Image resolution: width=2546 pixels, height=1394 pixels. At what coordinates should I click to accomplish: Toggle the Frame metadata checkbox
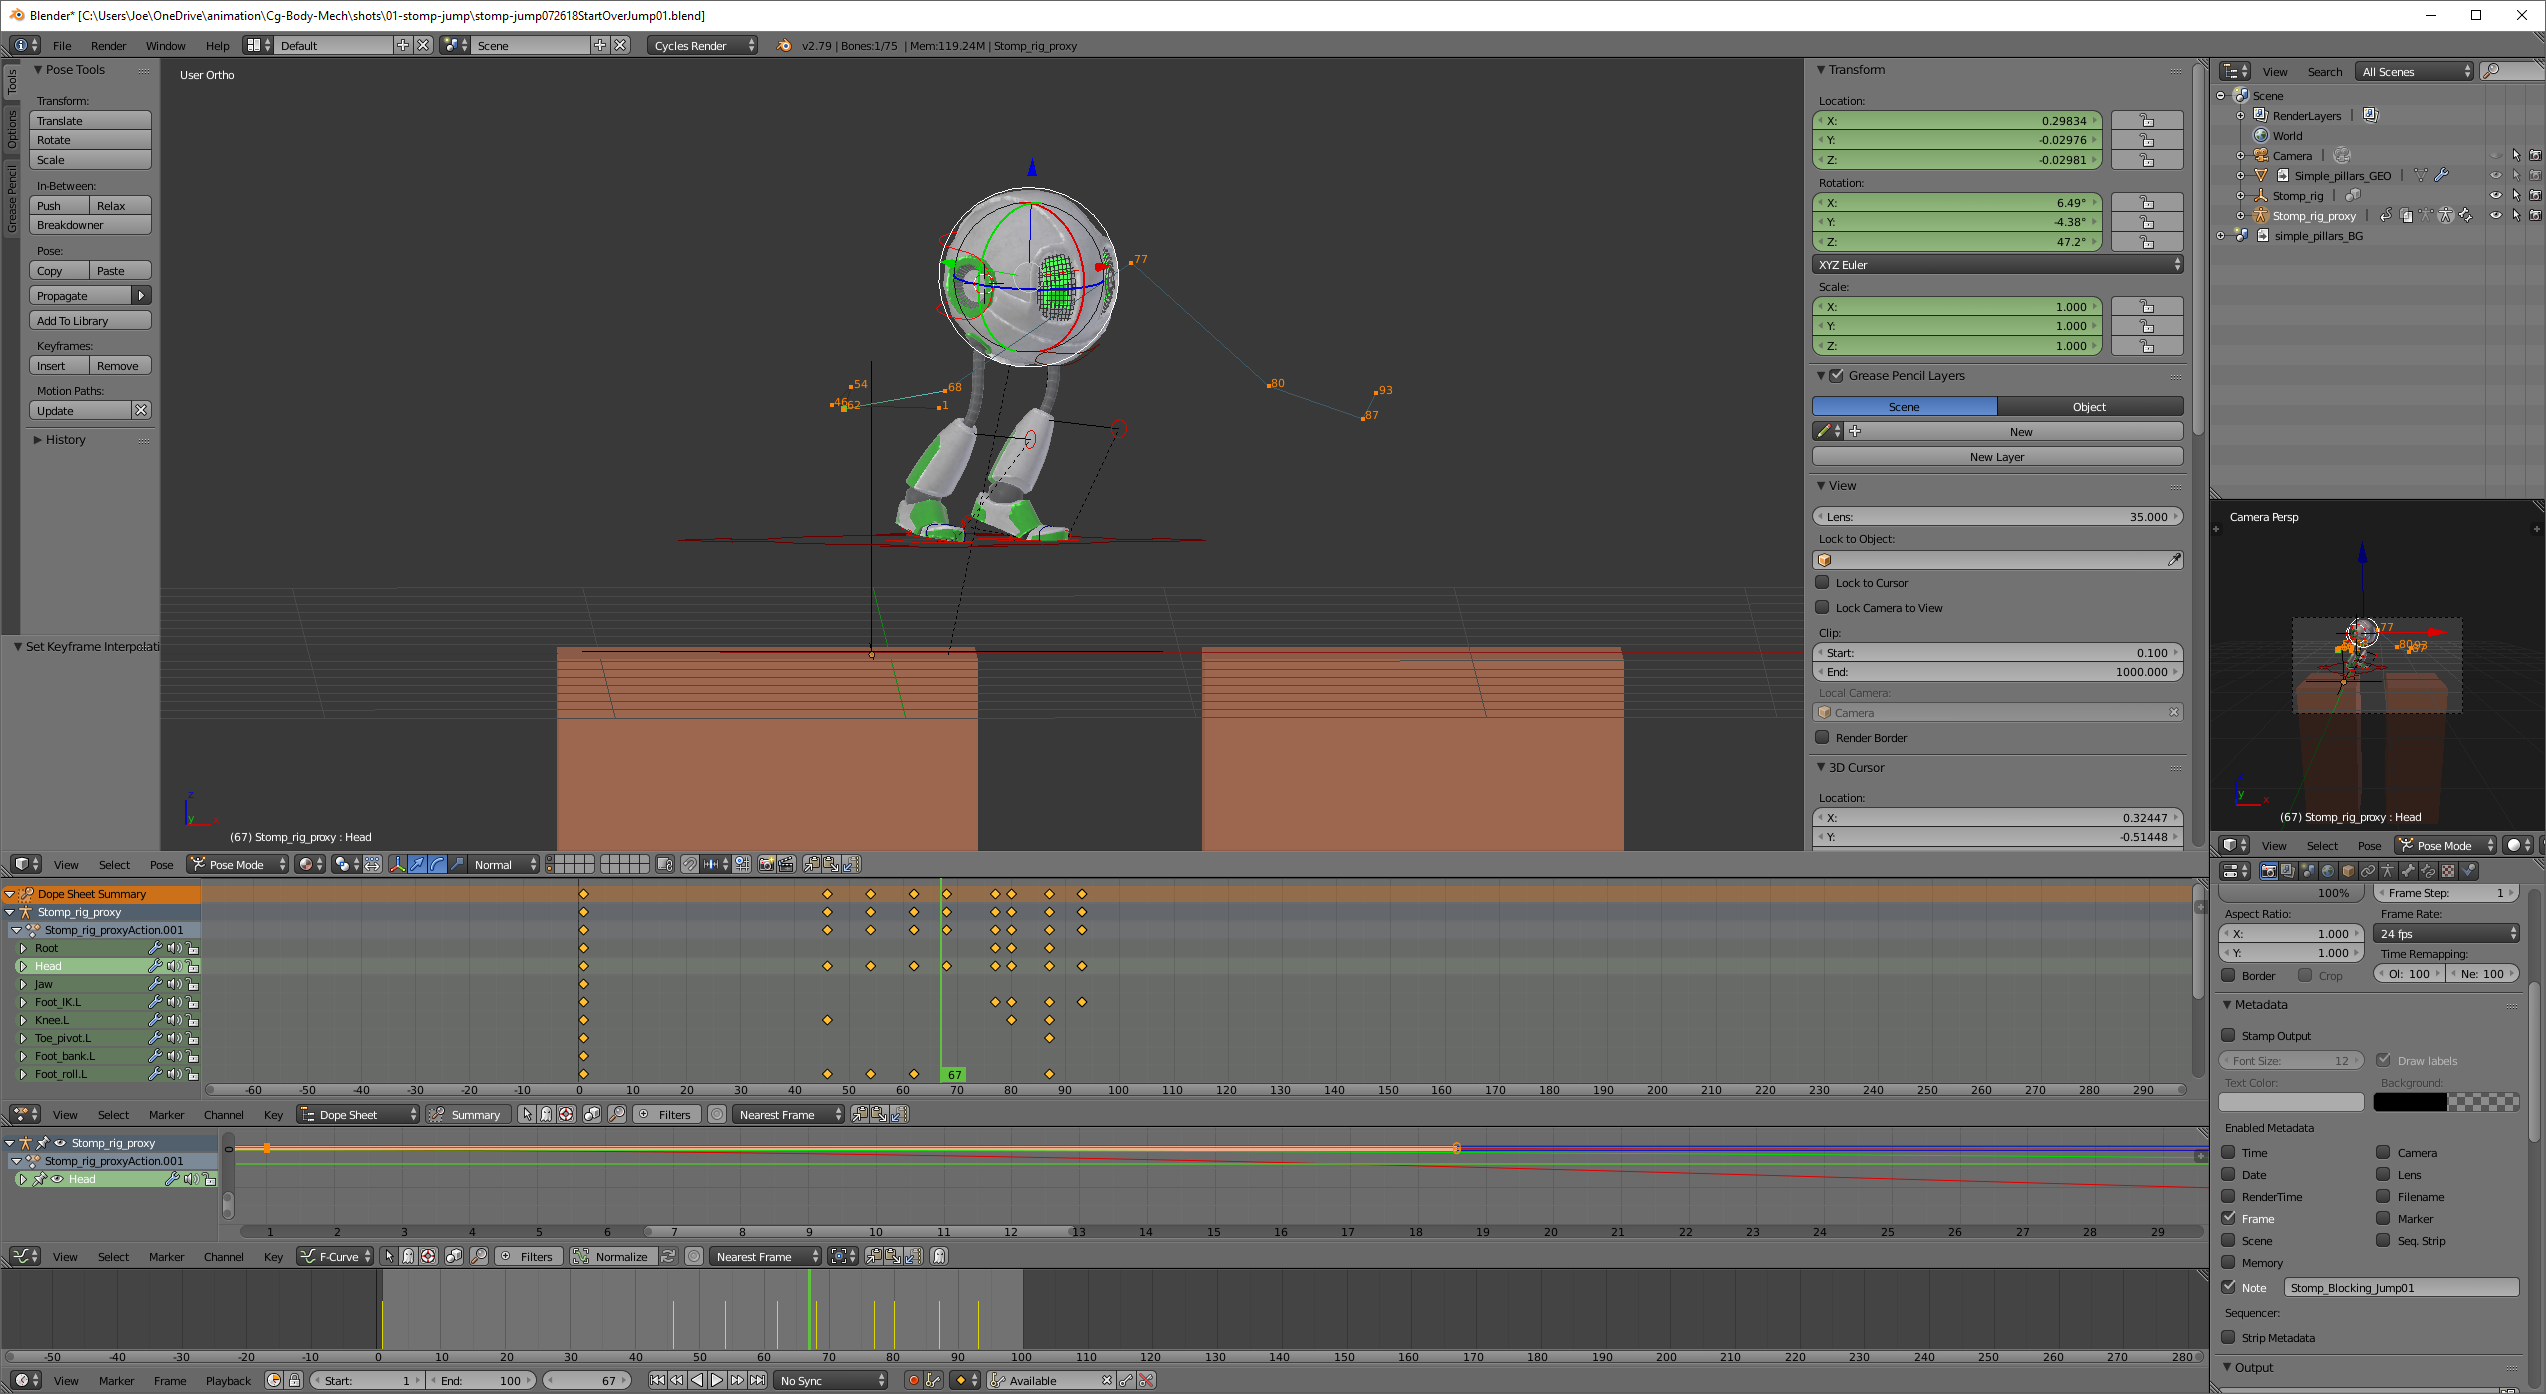pyautogui.click(x=2229, y=1219)
